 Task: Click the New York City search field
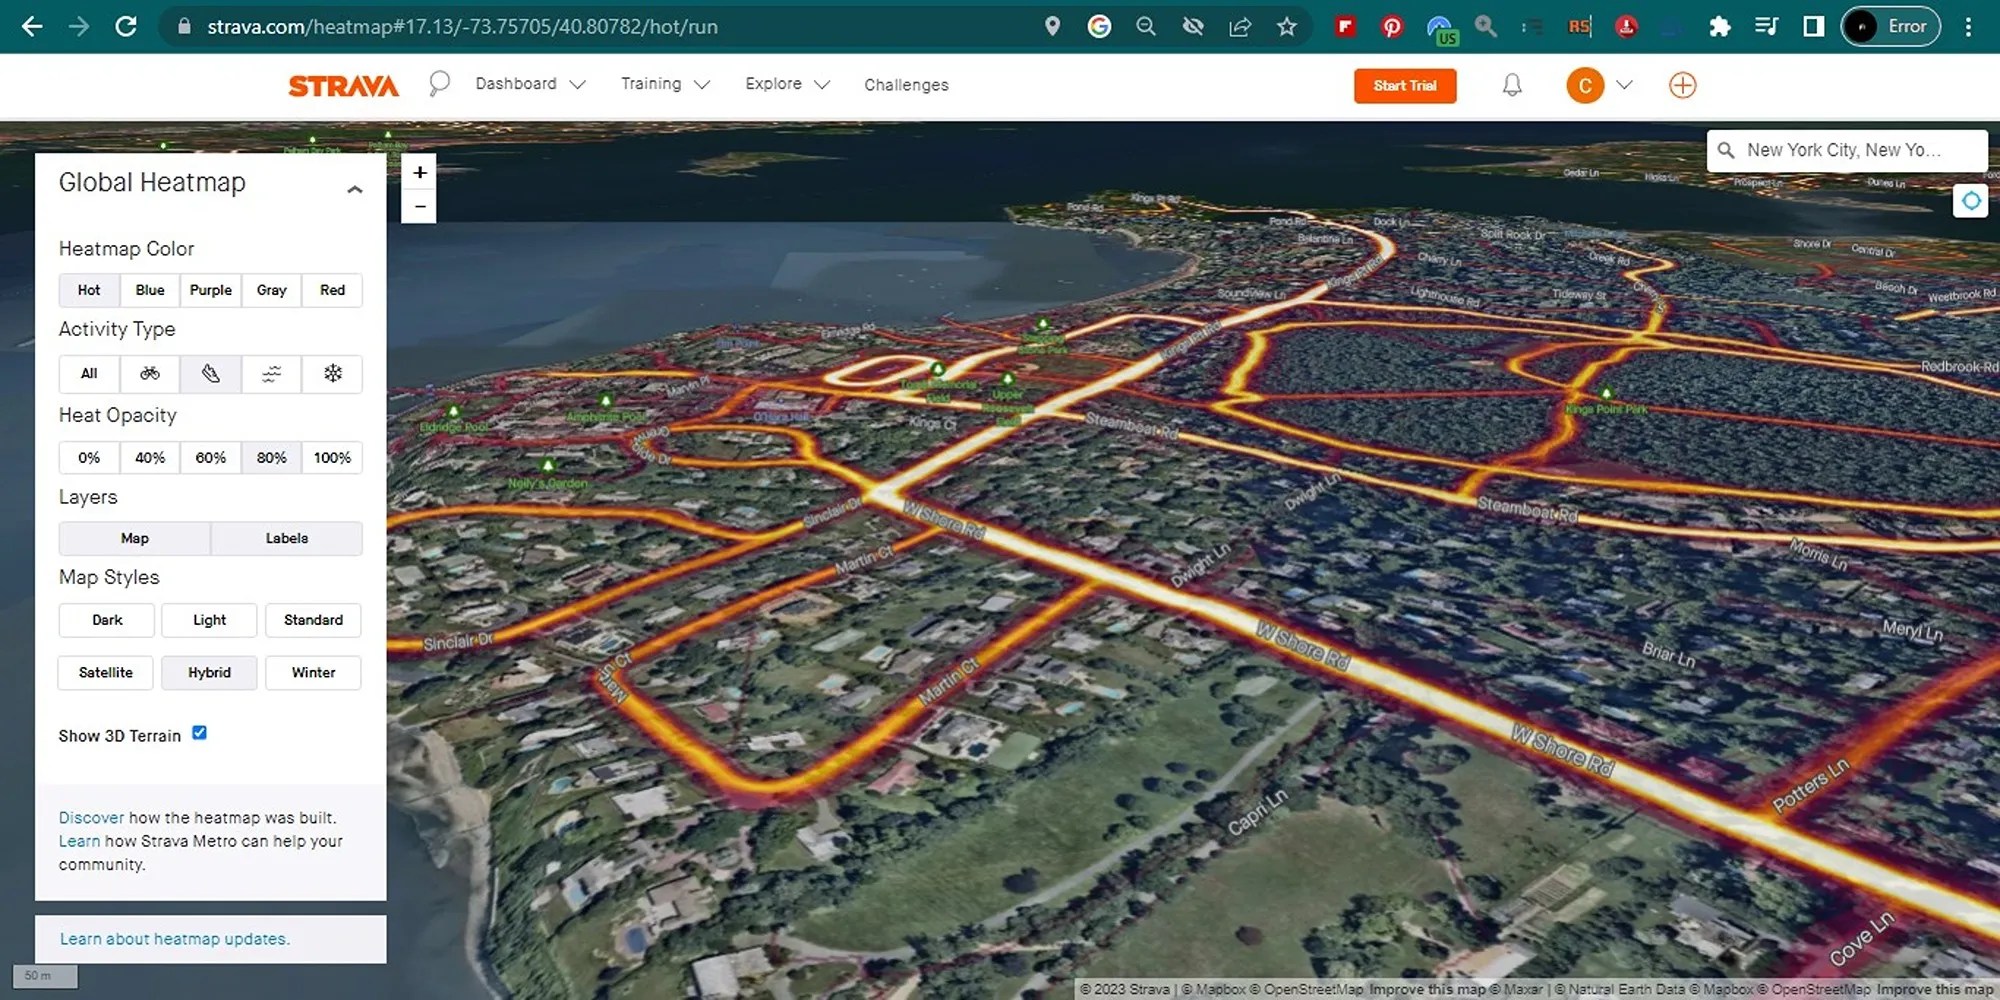coord(1845,150)
